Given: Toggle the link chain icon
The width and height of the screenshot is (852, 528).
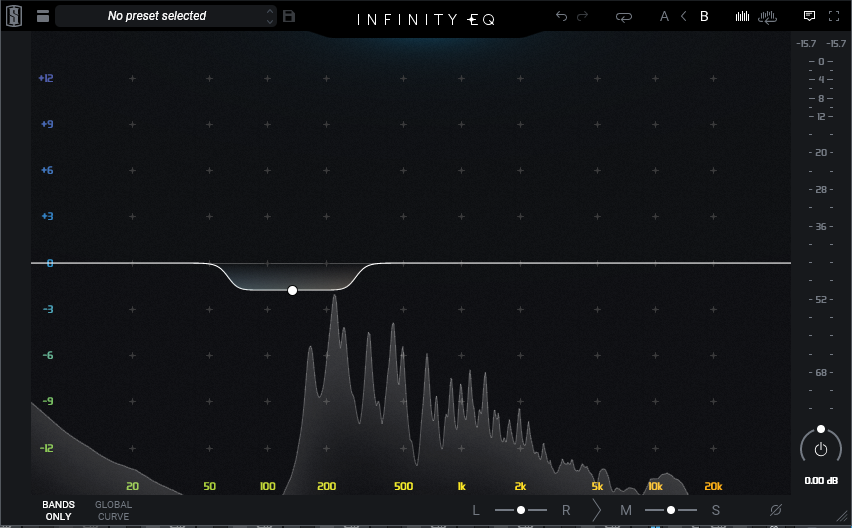Looking at the screenshot, I should (624, 17).
